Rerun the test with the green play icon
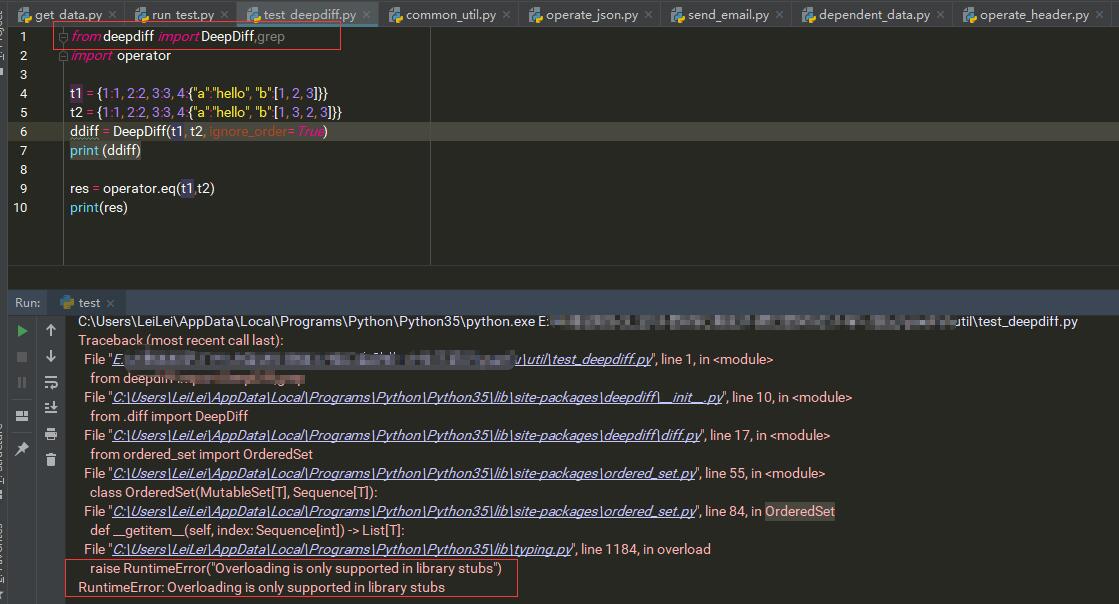The width and height of the screenshot is (1119, 604). click(x=22, y=331)
